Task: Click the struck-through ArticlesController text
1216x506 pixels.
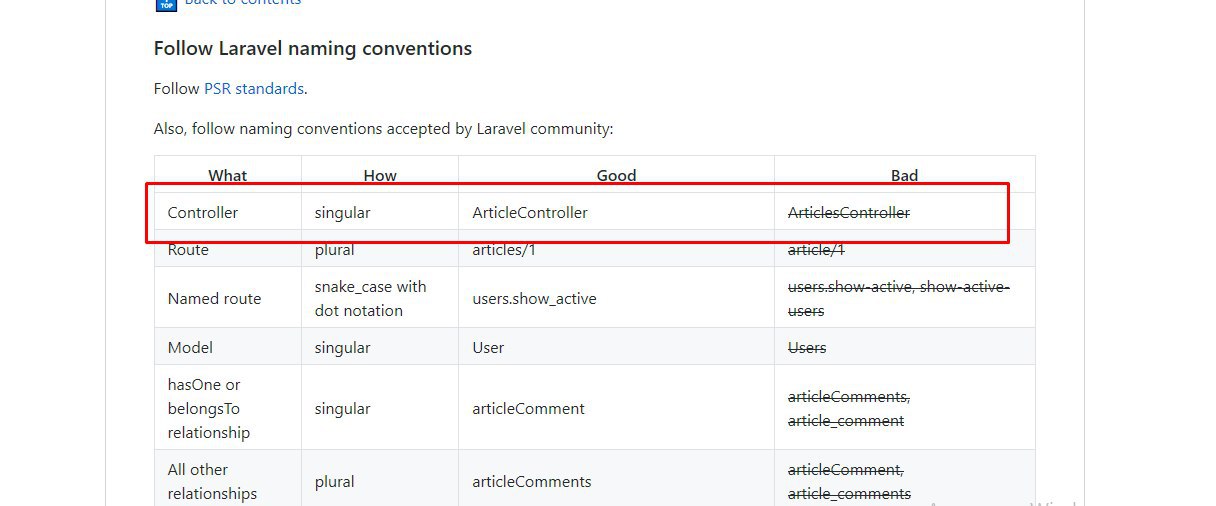Action: pyautogui.click(x=849, y=213)
